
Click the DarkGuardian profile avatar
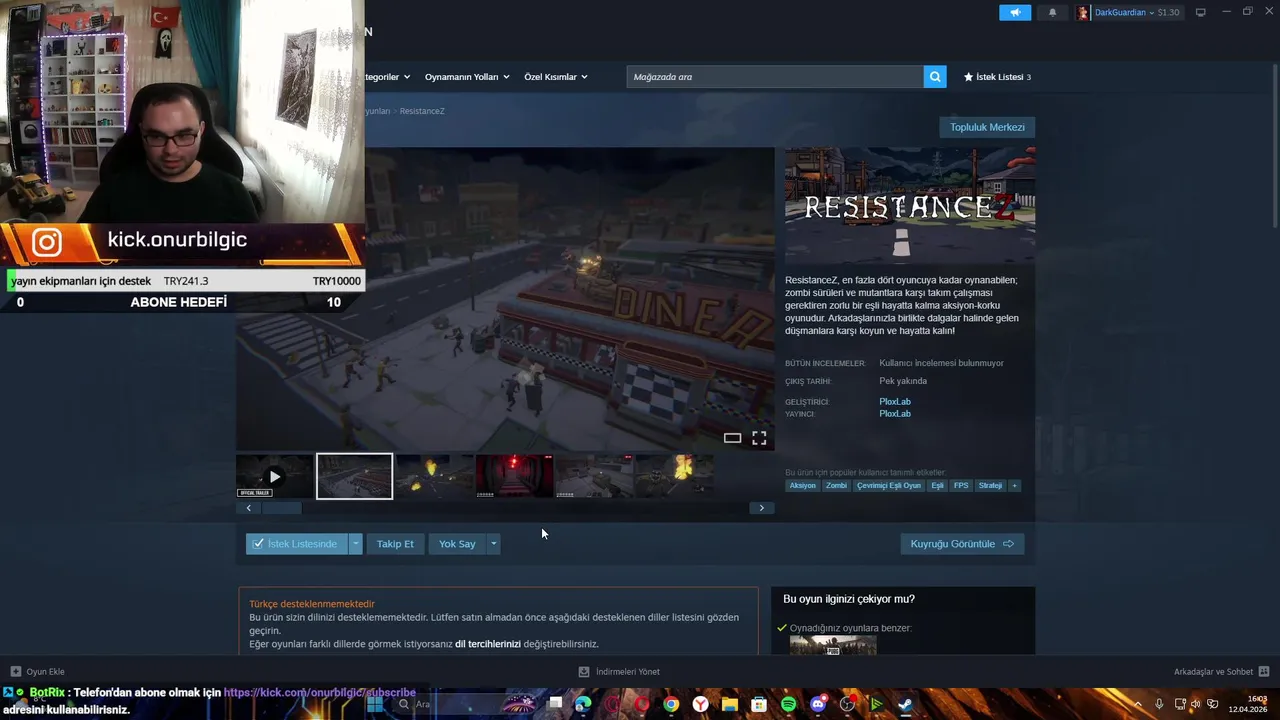pos(1083,13)
